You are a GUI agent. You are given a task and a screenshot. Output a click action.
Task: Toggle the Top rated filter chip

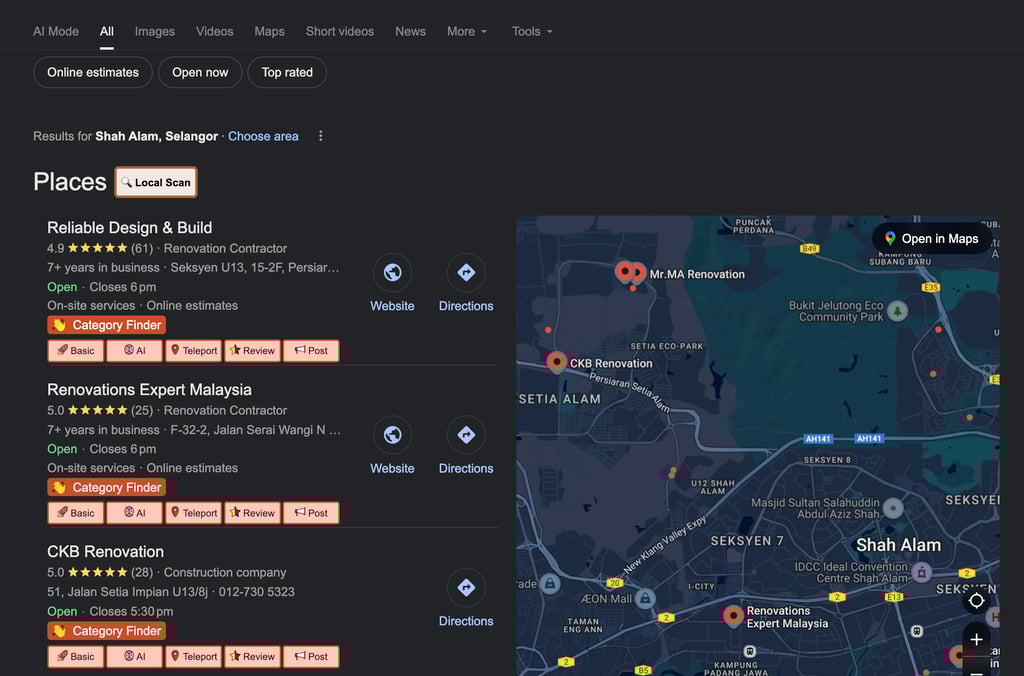(287, 72)
